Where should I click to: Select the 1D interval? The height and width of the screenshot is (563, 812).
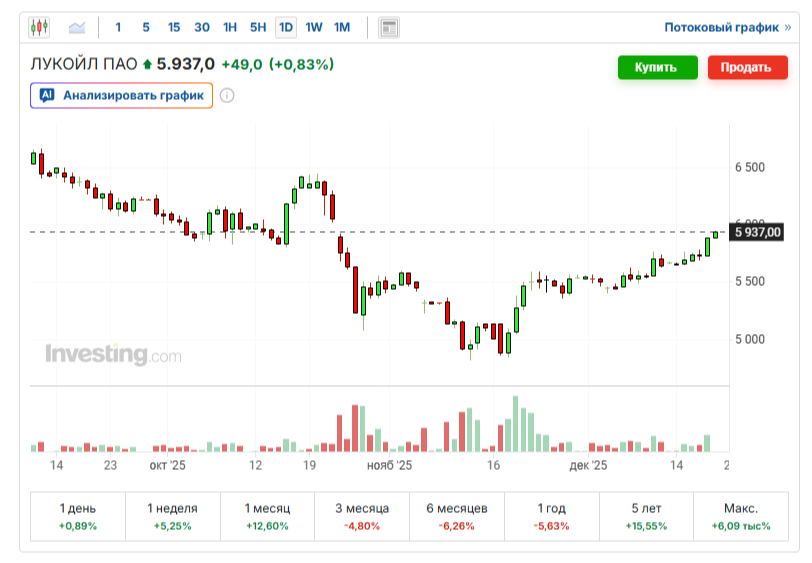pyautogui.click(x=286, y=27)
